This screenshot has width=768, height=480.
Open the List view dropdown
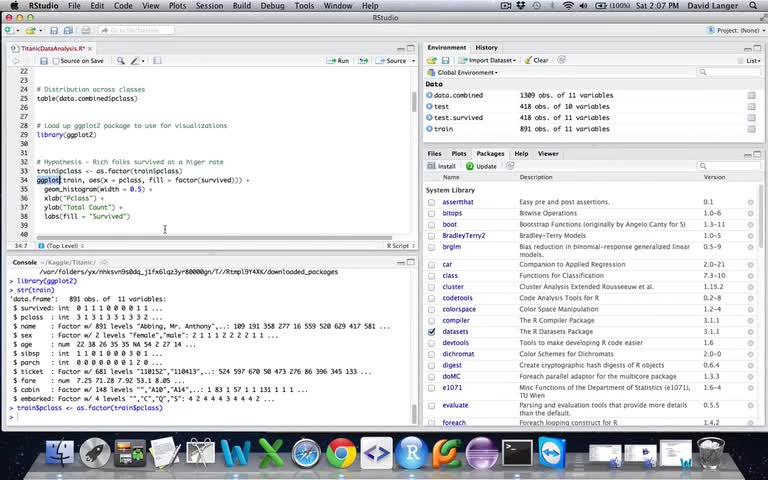click(749, 61)
